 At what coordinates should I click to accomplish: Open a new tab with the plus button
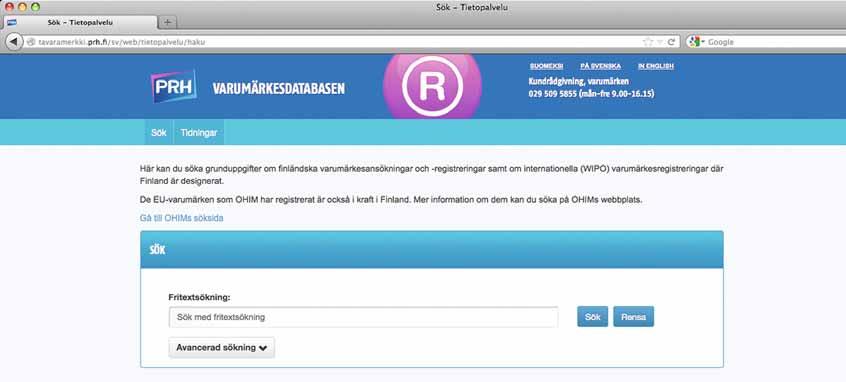coord(167,22)
